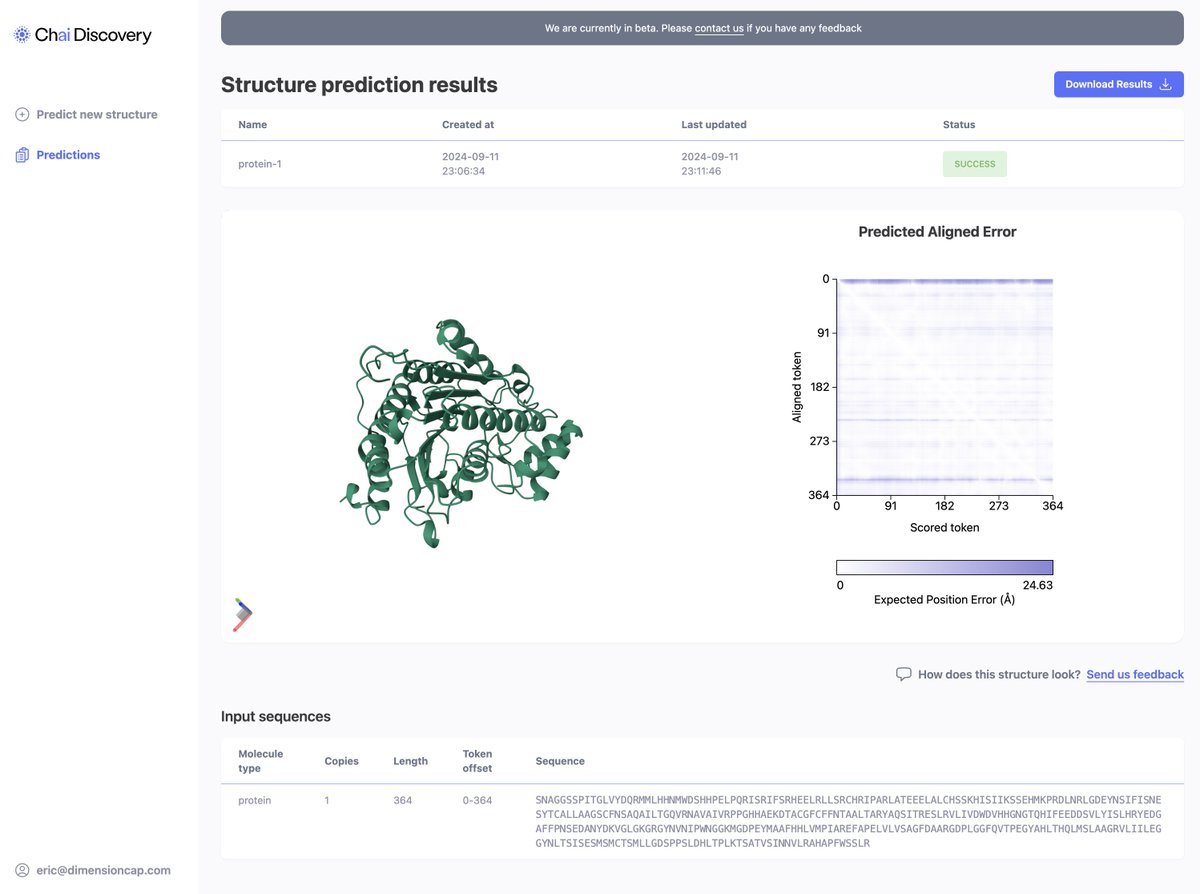Screen dimensions: 1200x894
Task: Click the Status column header
Action: pos(959,125)
